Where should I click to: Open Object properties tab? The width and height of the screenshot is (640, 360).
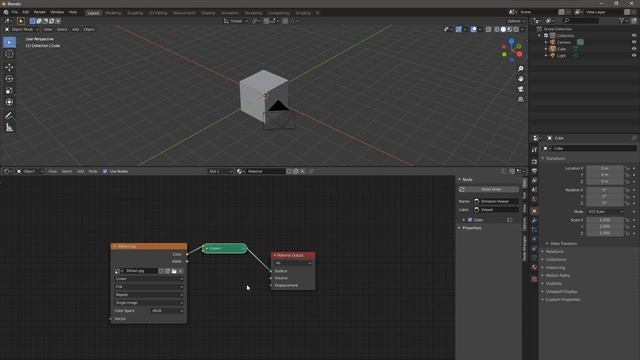tap(534, 211)
